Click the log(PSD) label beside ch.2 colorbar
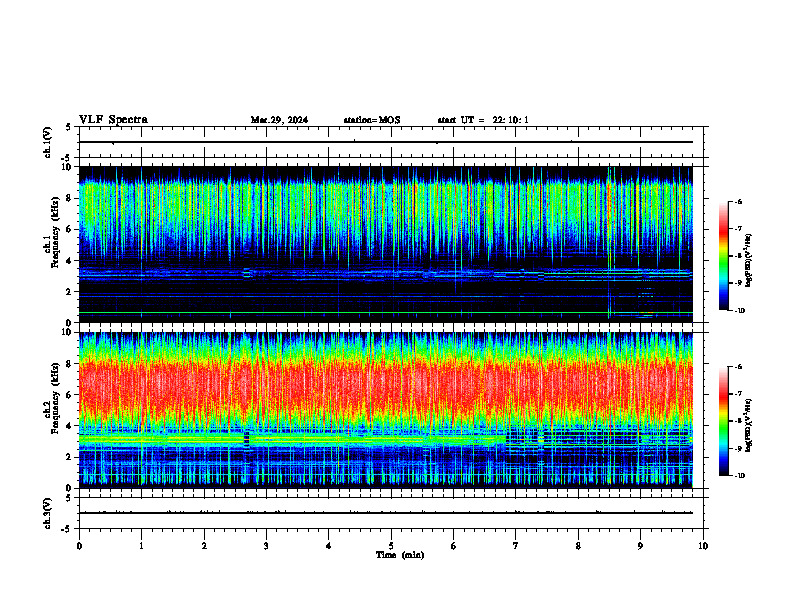This screenshot has width=792, height=612. pos(749,426)
